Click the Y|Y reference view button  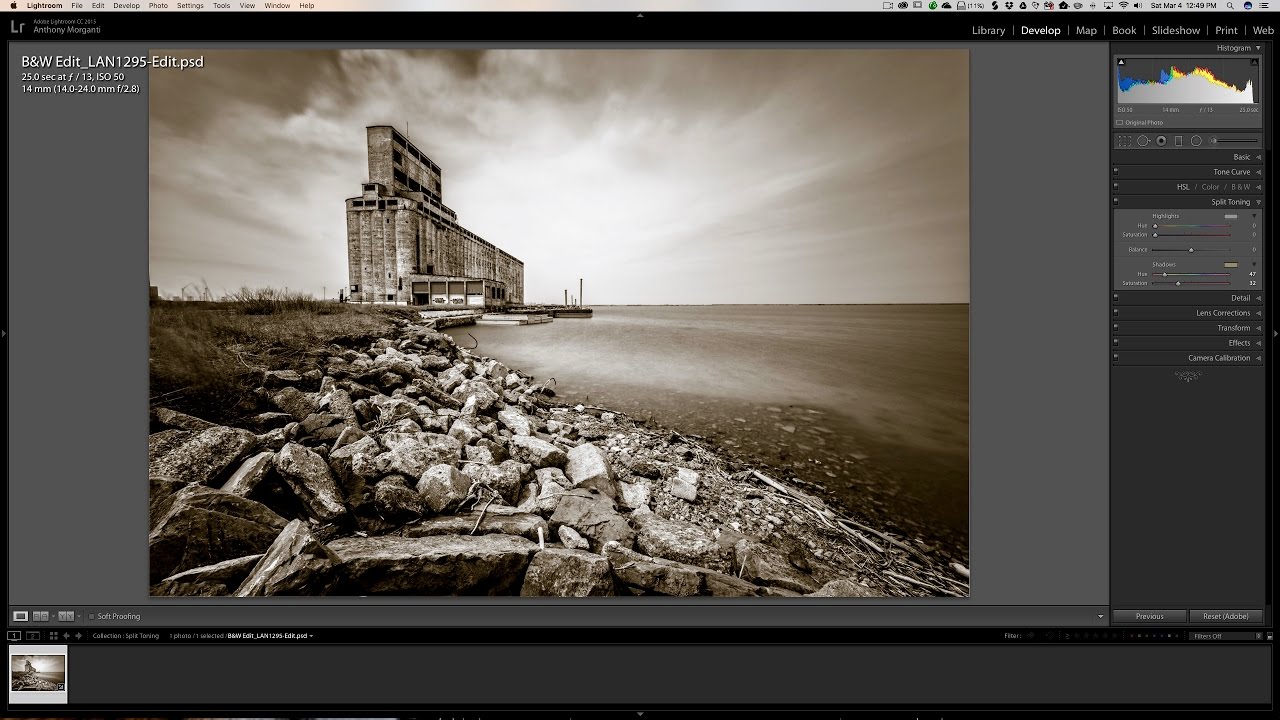pyautogui.click(x=66, y=616)
